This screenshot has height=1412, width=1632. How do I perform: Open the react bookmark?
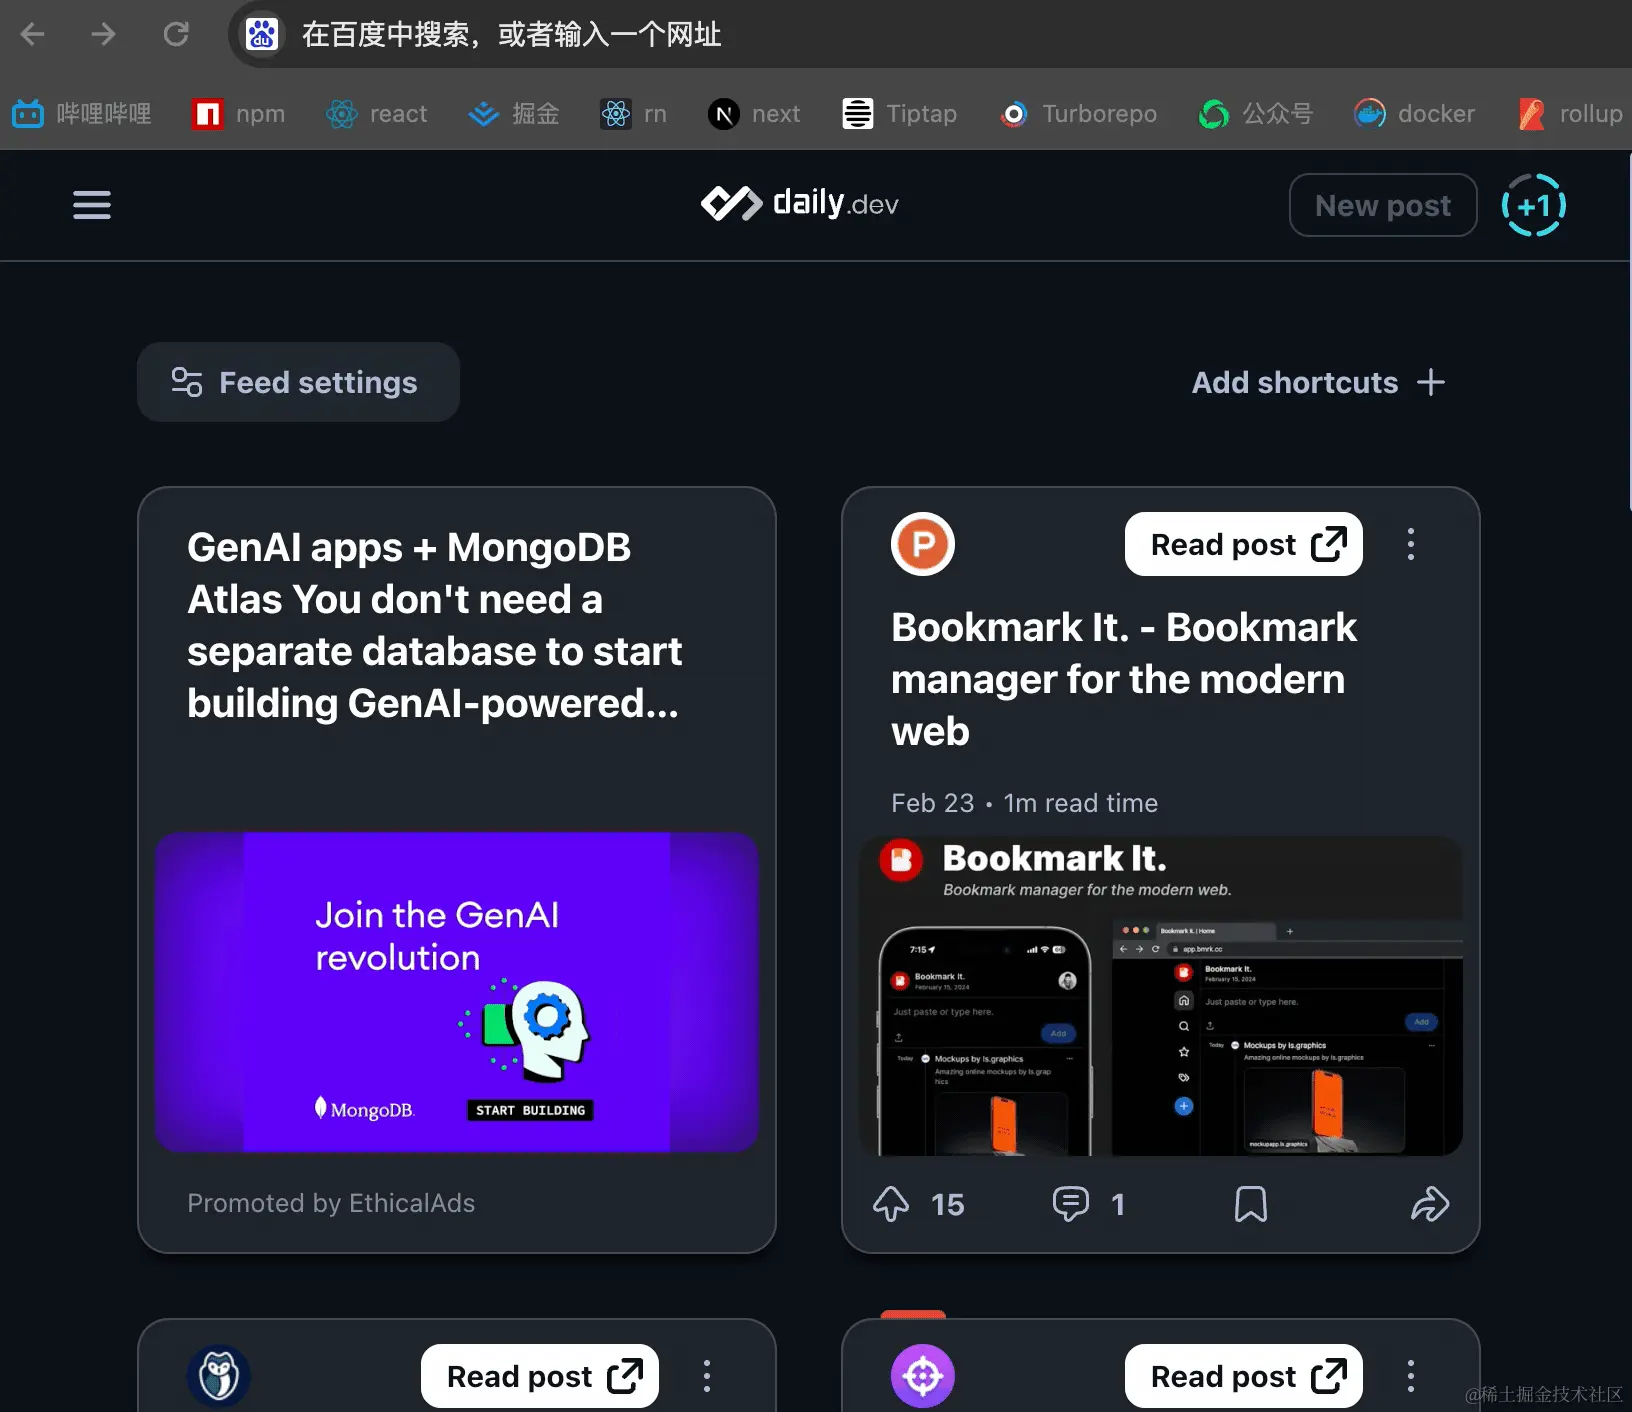(377, 114)
